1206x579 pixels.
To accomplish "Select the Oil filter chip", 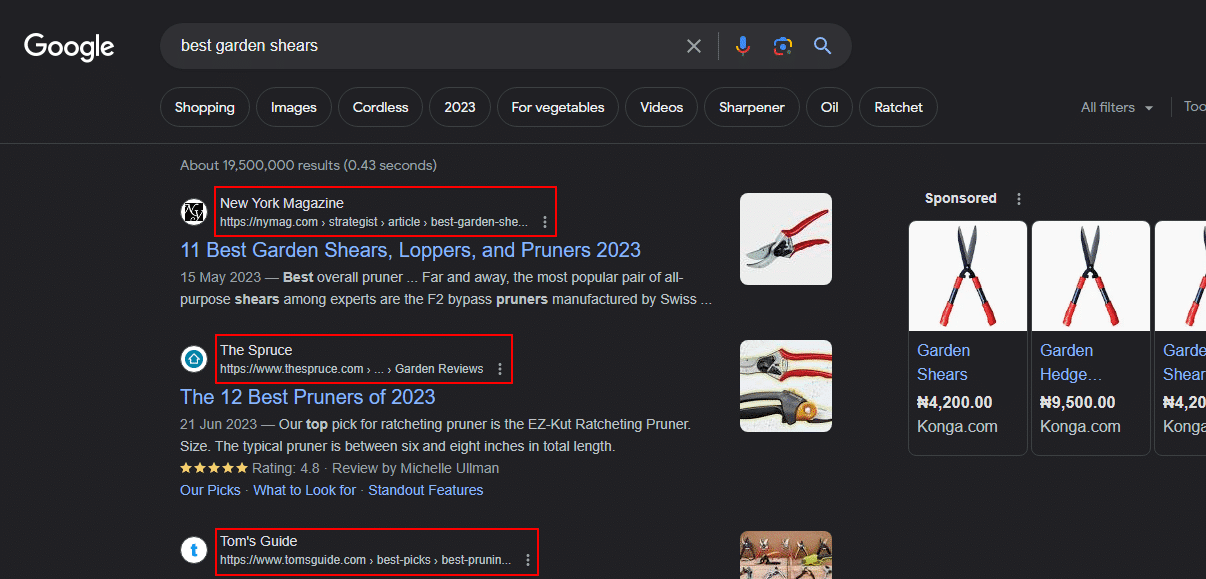I will 830,107.
